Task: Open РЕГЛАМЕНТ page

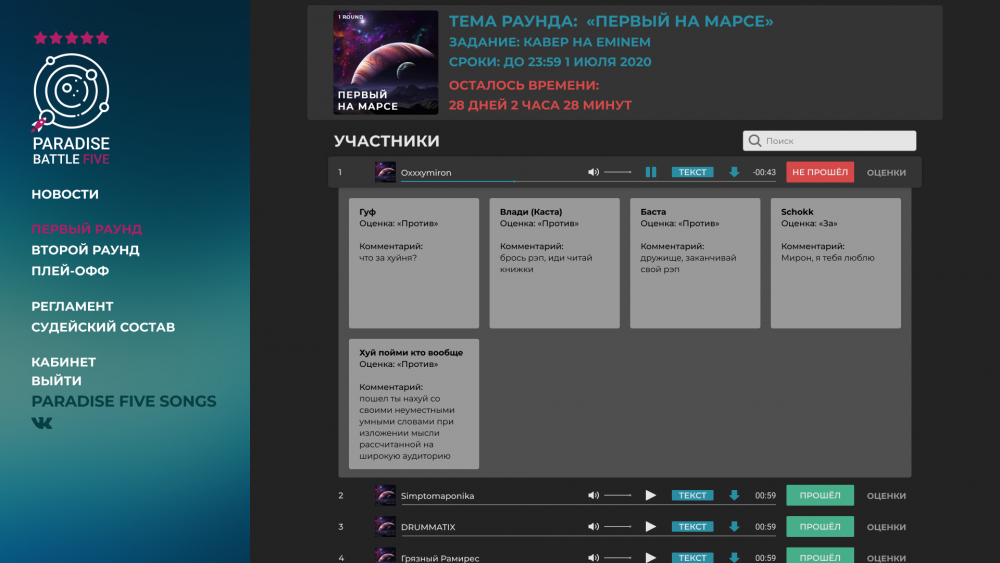Action: [73, 306]
